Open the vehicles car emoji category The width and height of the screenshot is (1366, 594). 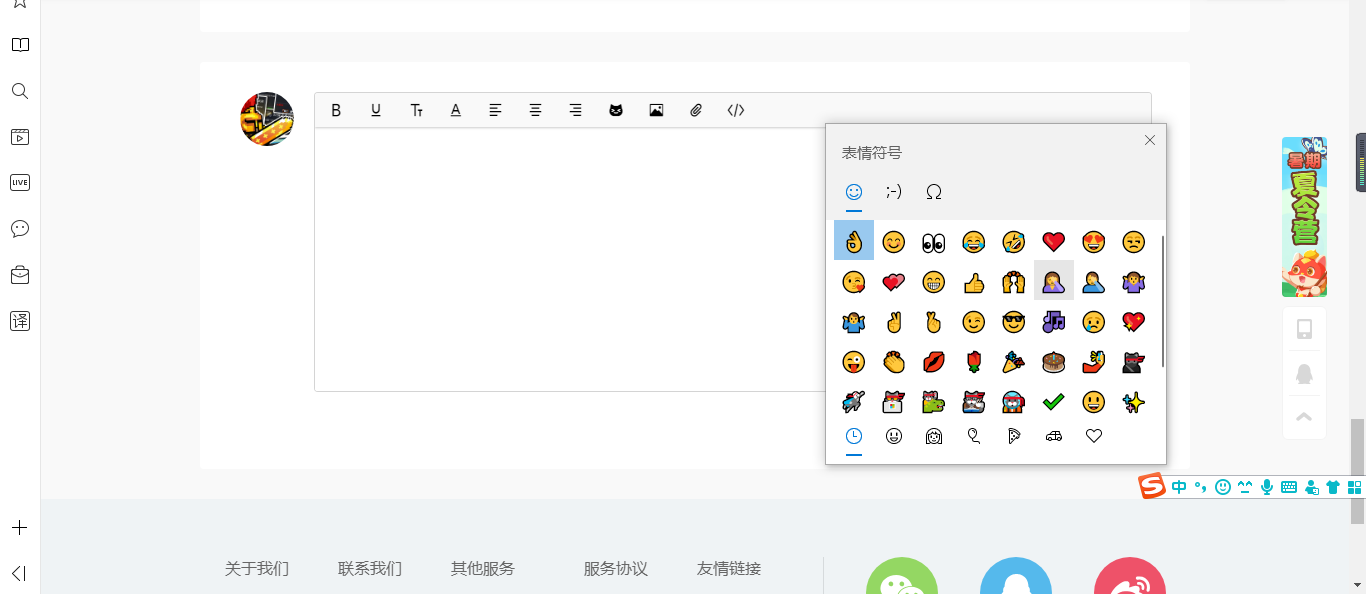coord(1054,436)
